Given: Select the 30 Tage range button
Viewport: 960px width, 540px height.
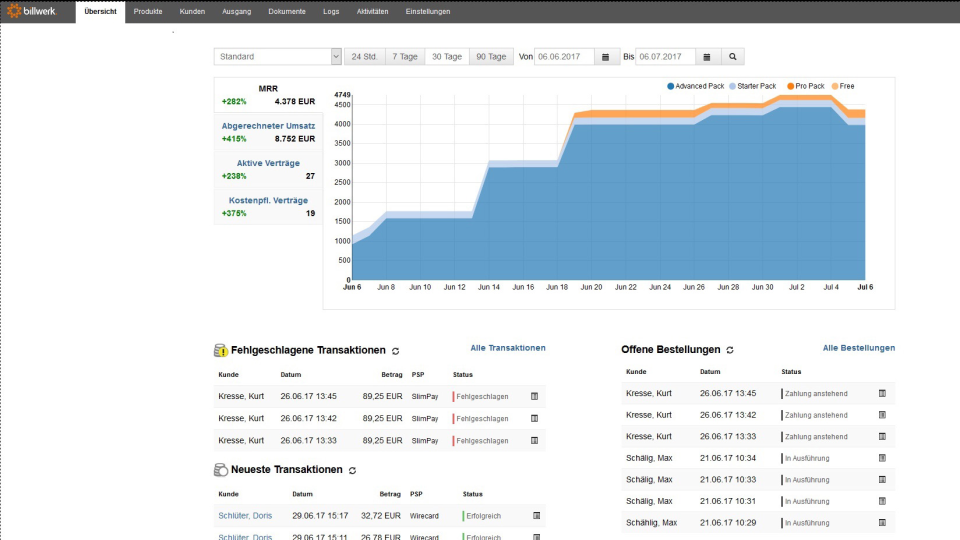Looking at the screenshot, I should (447, 57).
